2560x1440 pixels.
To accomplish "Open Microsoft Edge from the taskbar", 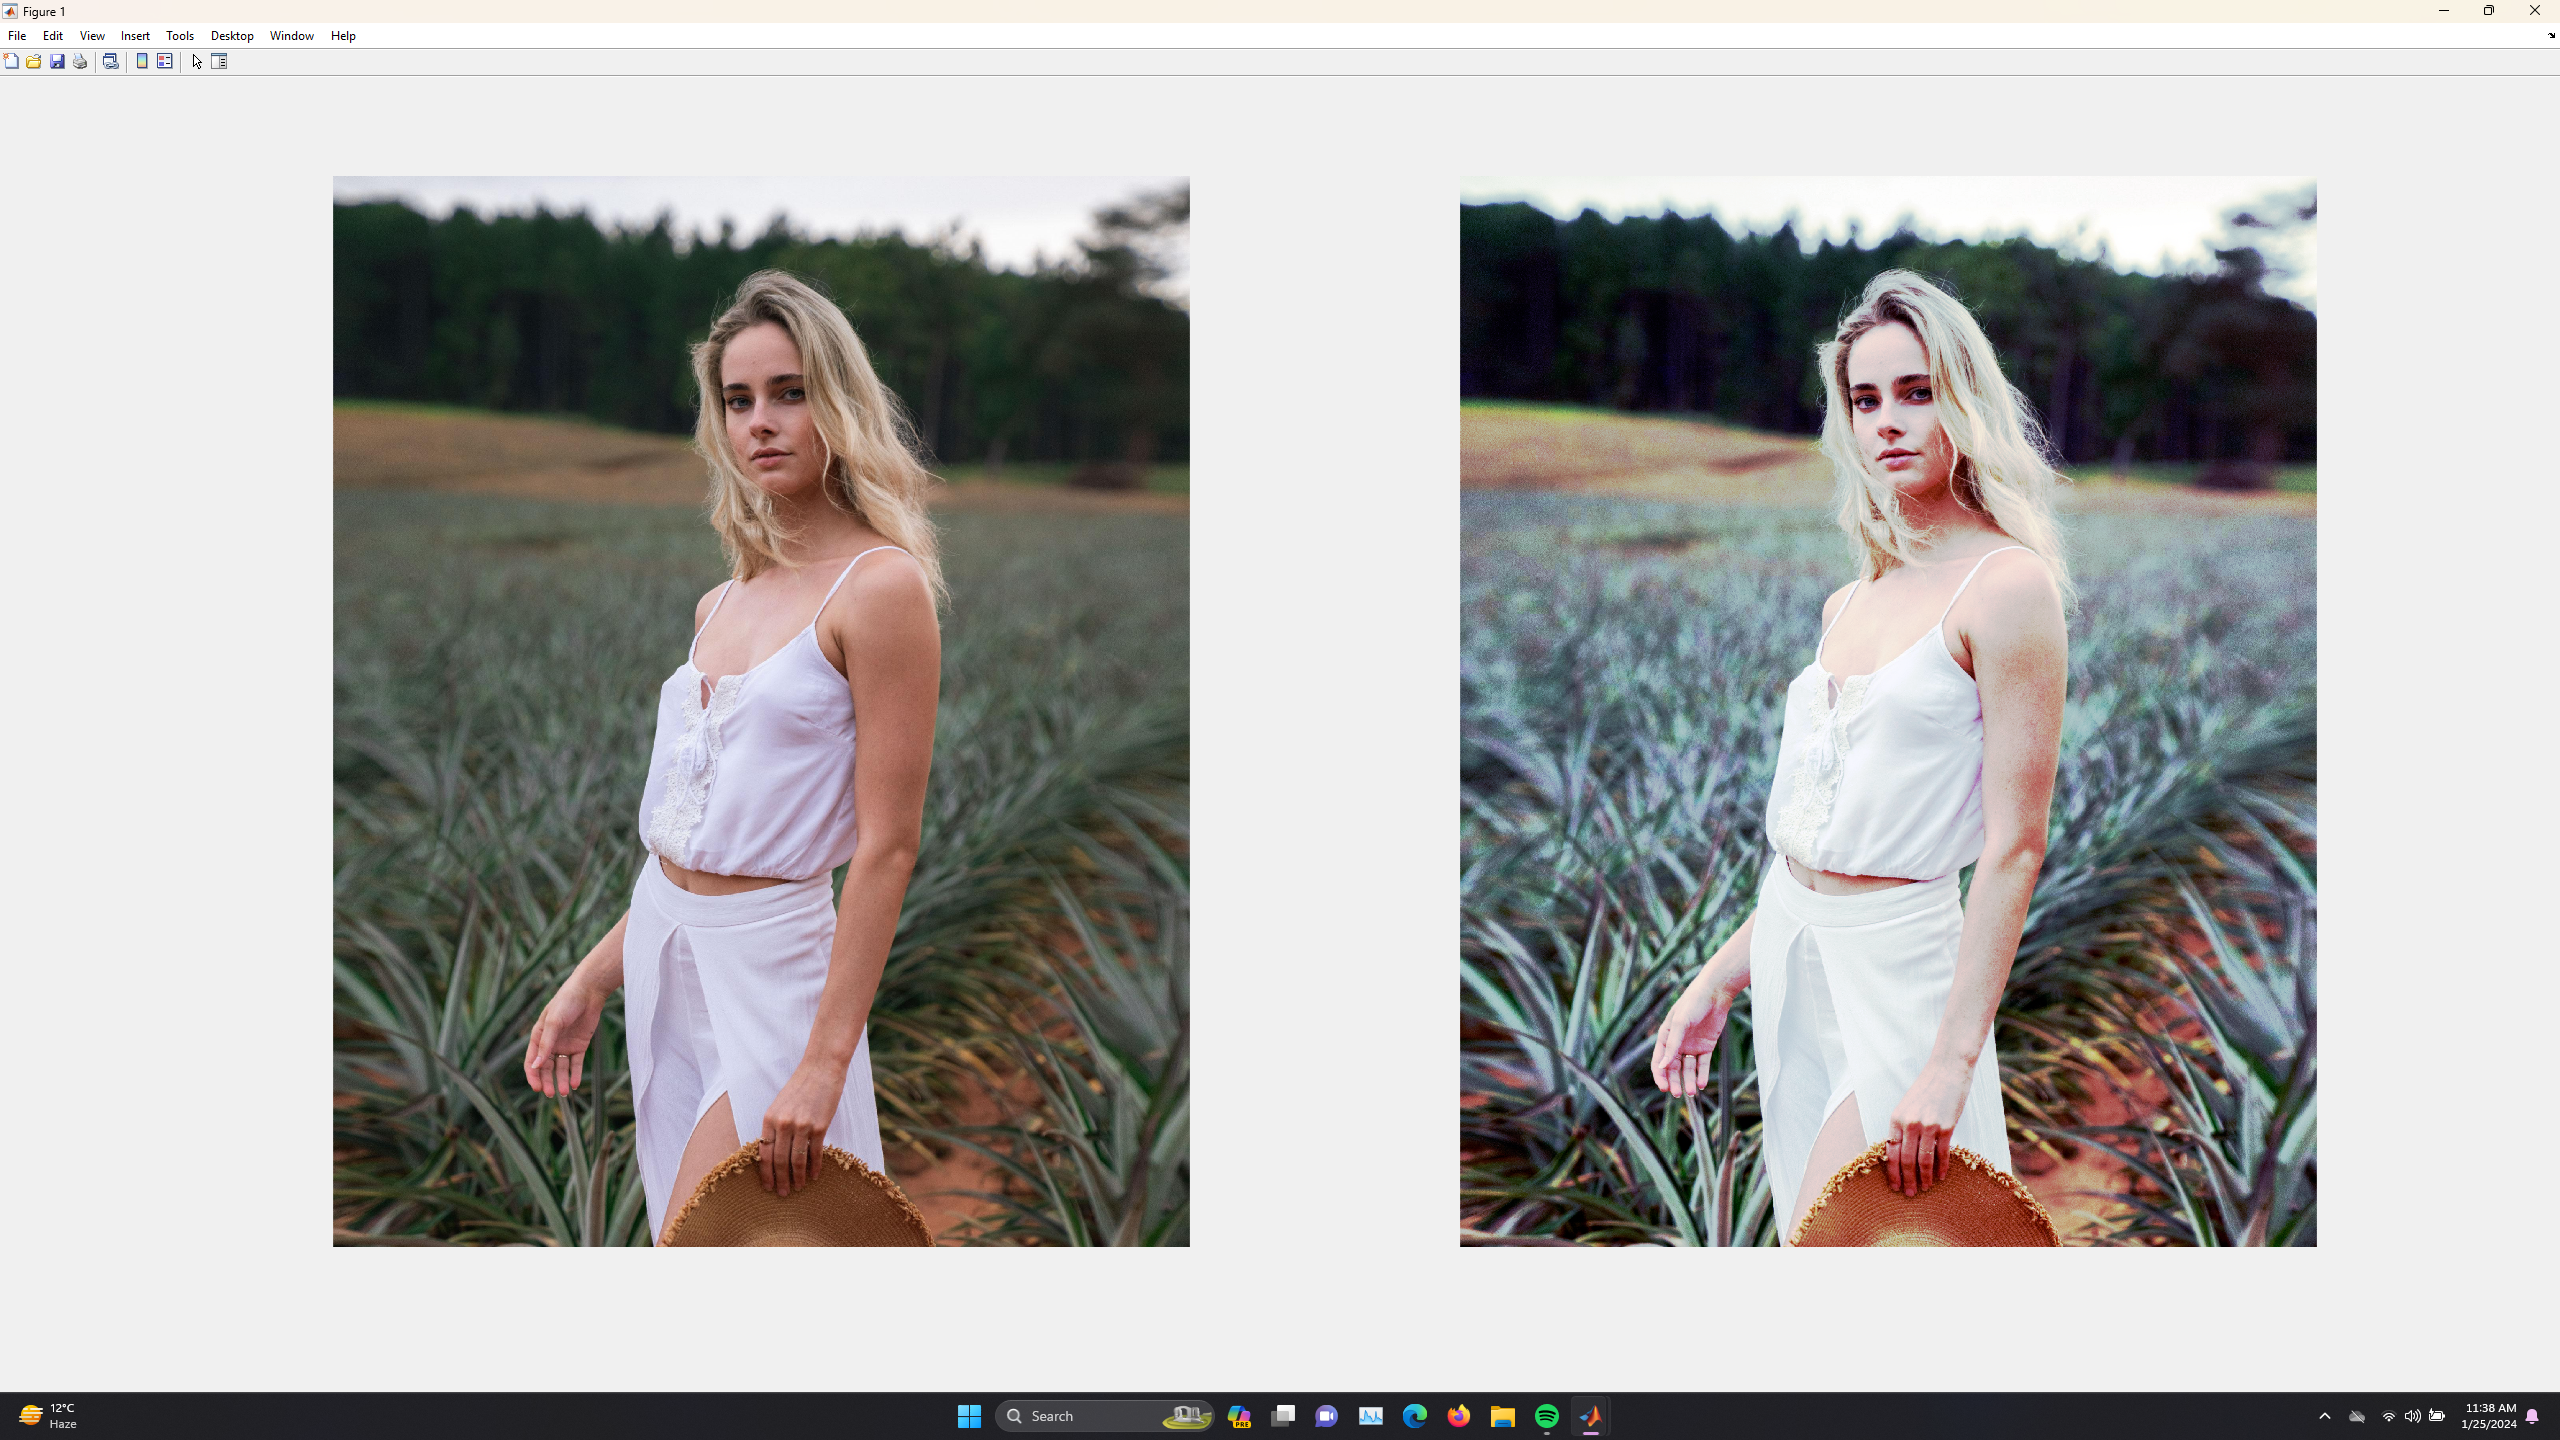I will click(1415, 1415).
